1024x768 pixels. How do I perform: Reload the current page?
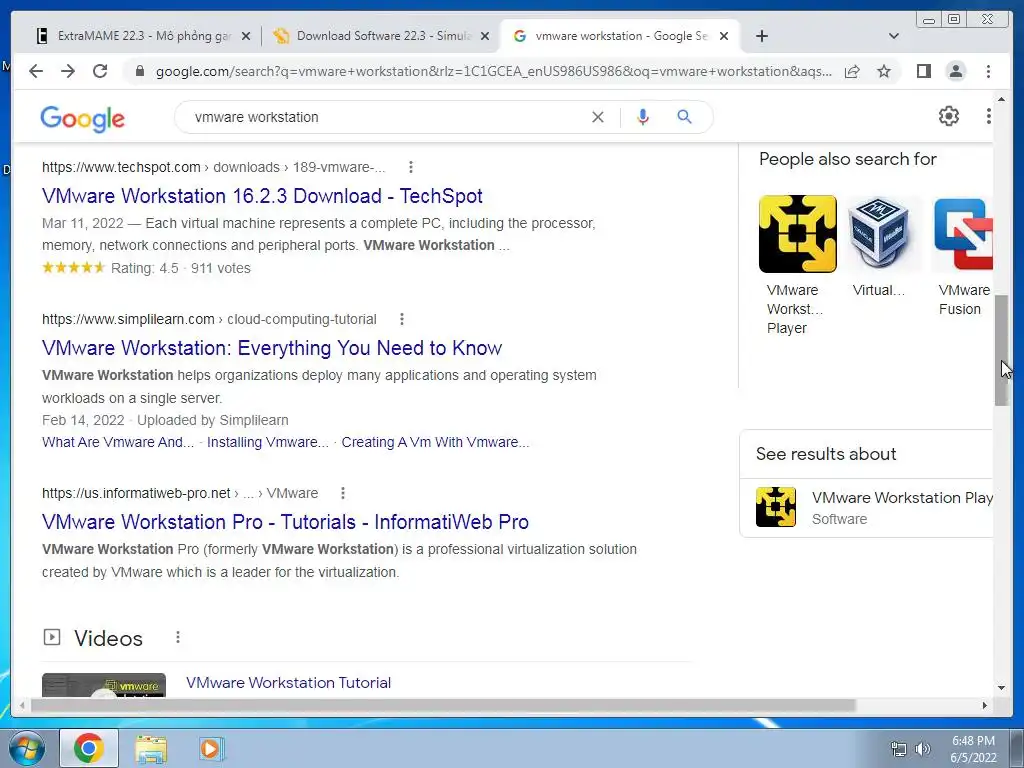[100, 71]
